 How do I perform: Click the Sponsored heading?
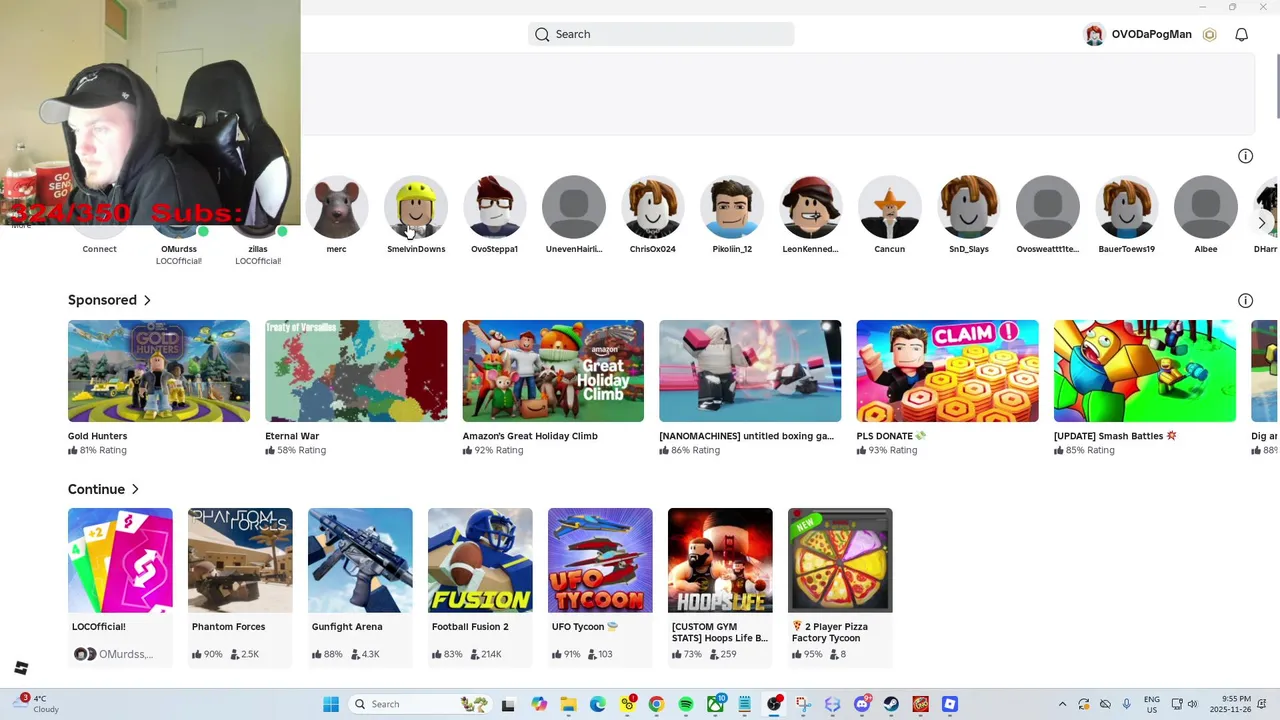point(102,300)
